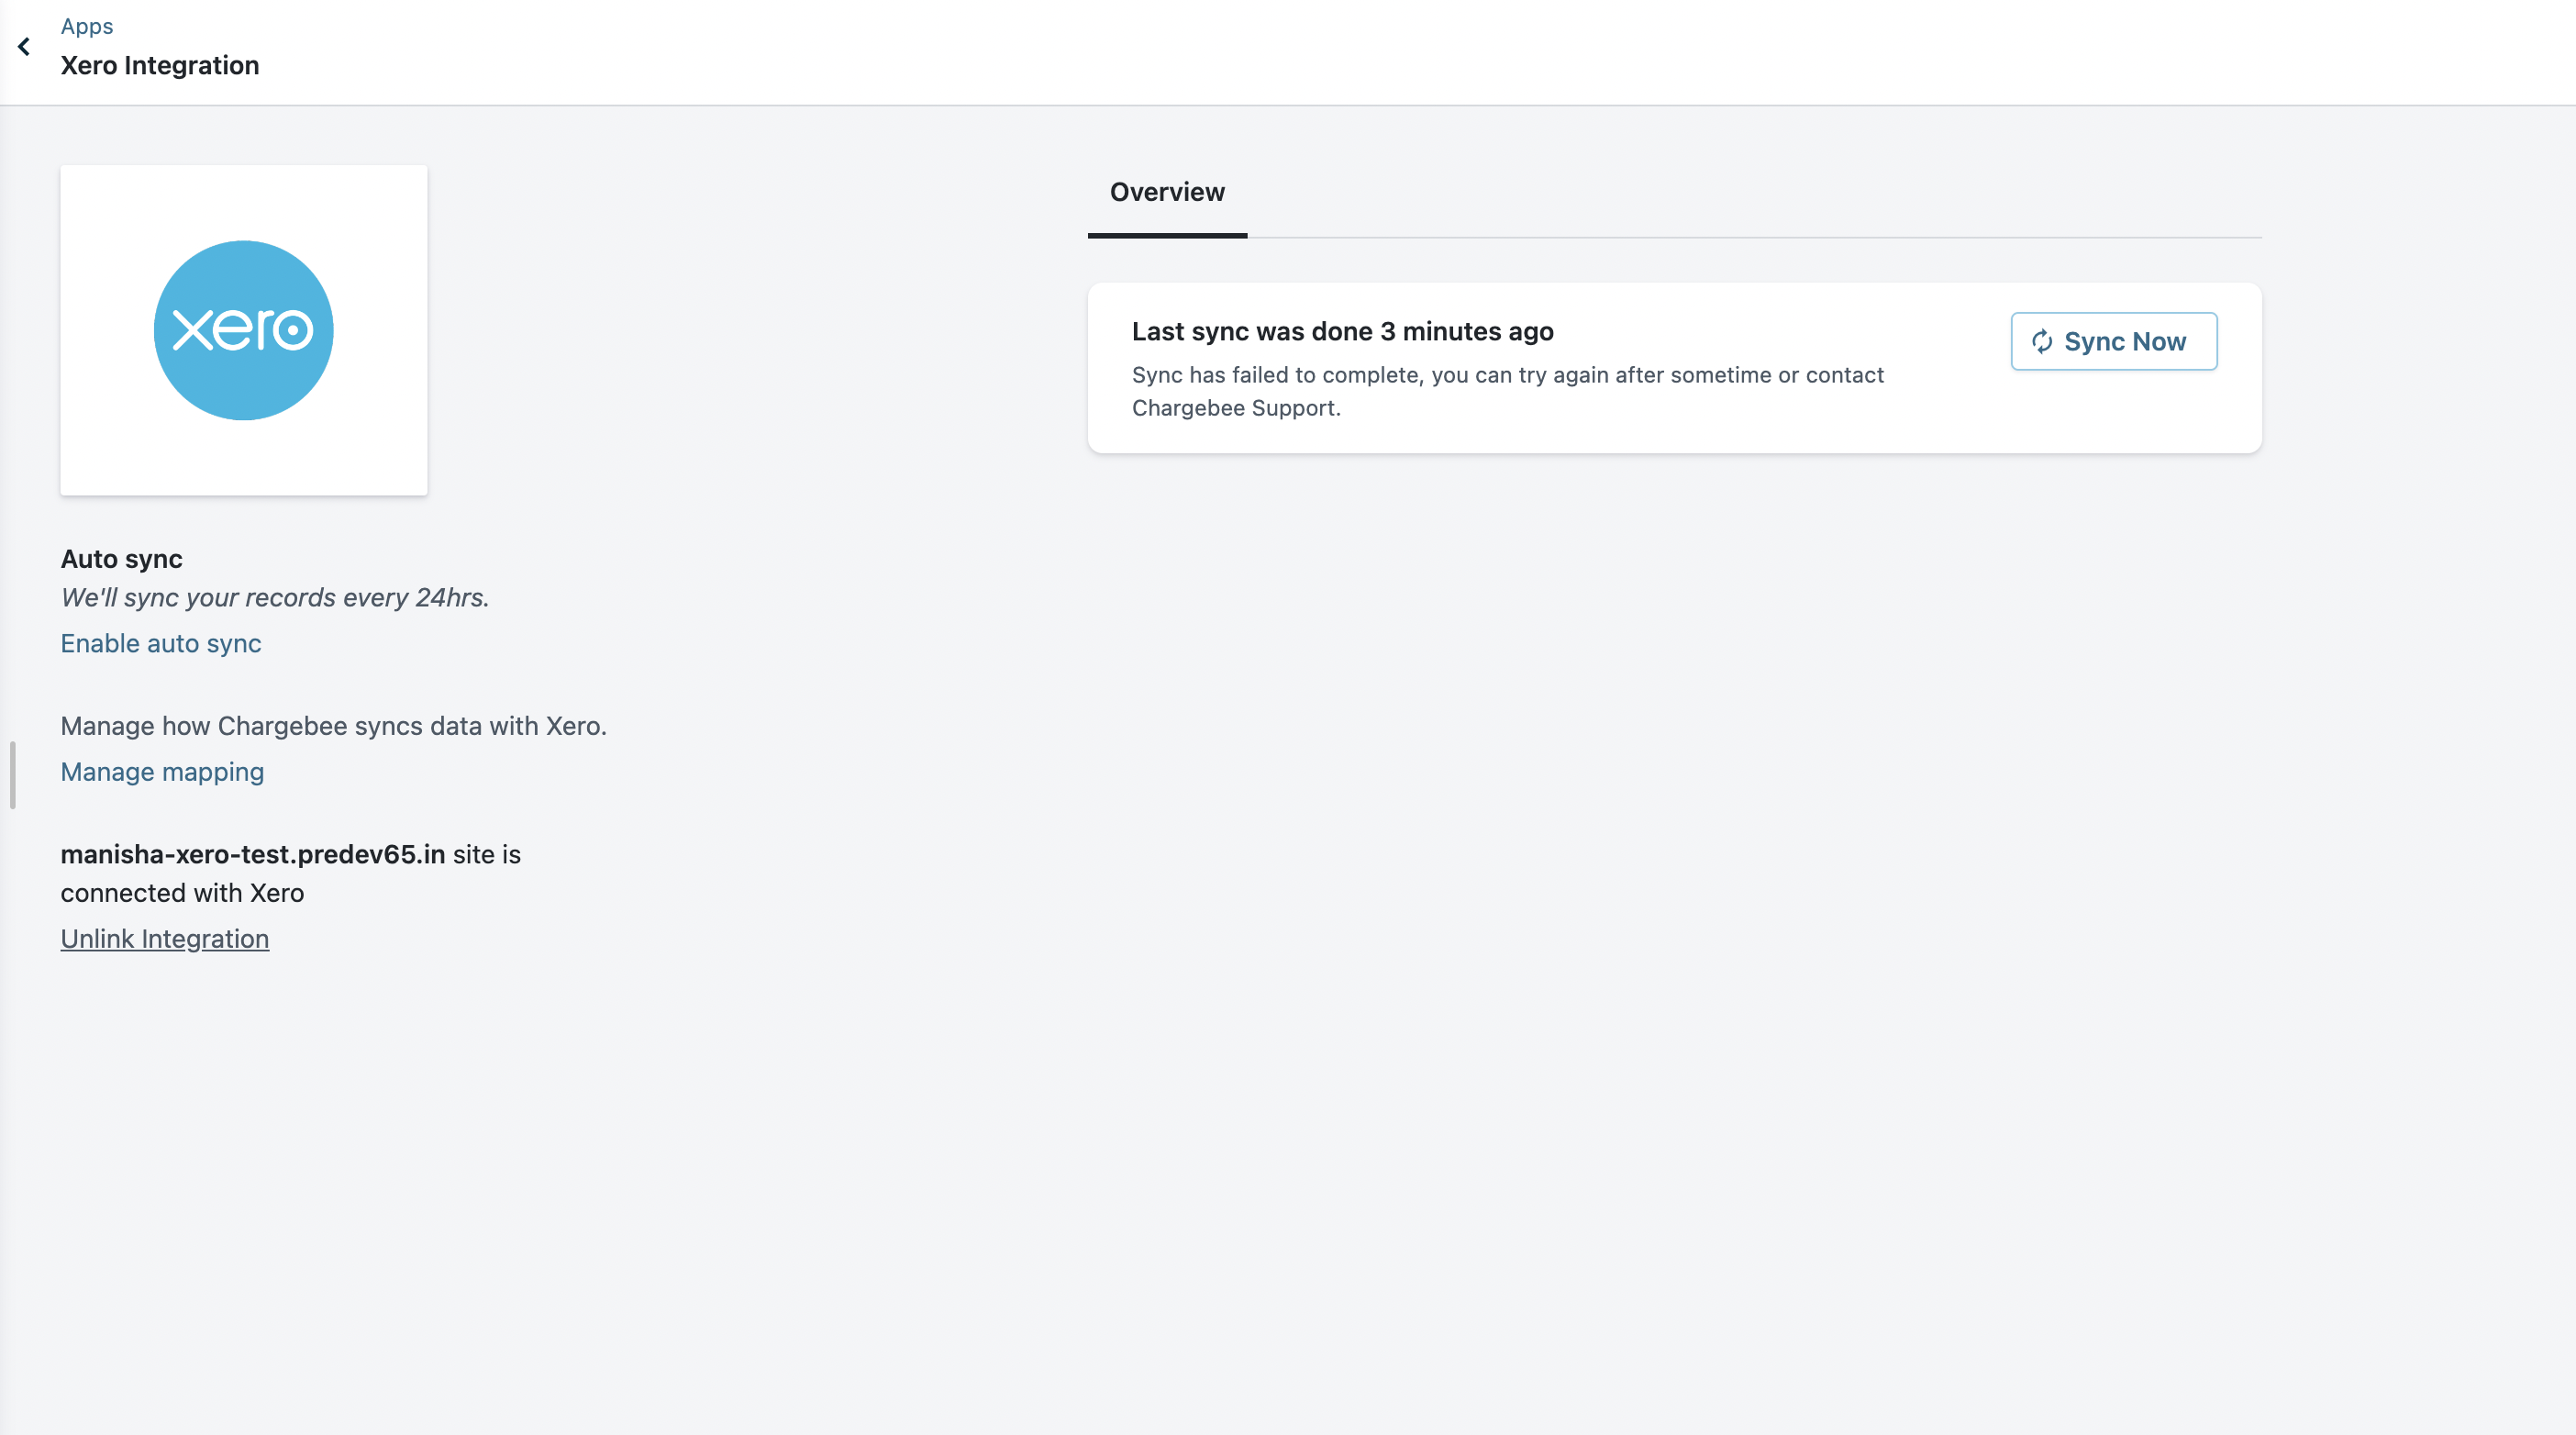Click the refresh arrows icon in Sync Now
The width and height of the screenshot is (2576, 1435).
tap(2041, 342)
